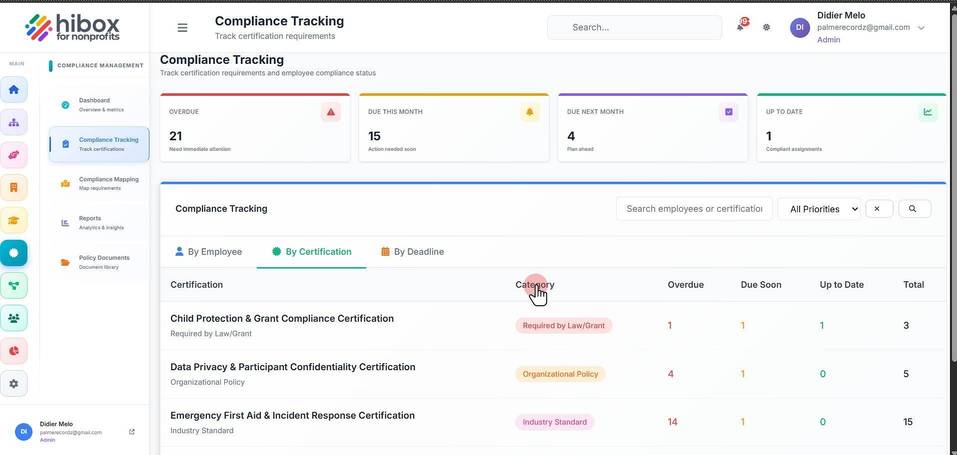The width and height of the screenshot is (957, 455).
Task: Expand user menu chevron beside Didier Melo
Action: pyautogui.click(x=921, y=27)
